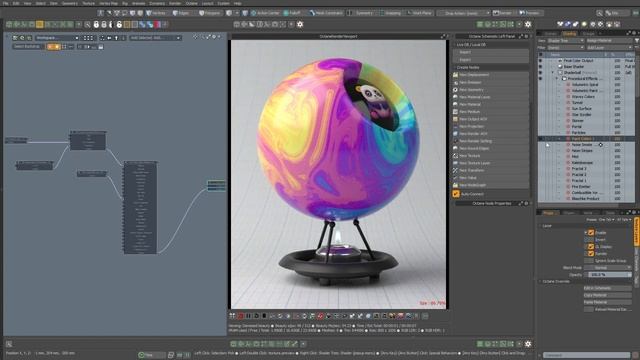Click the yellow highlighted layout icon in the left toolbar
The height and width of the screenshot is (360, 640).
(x=40, y=24)
